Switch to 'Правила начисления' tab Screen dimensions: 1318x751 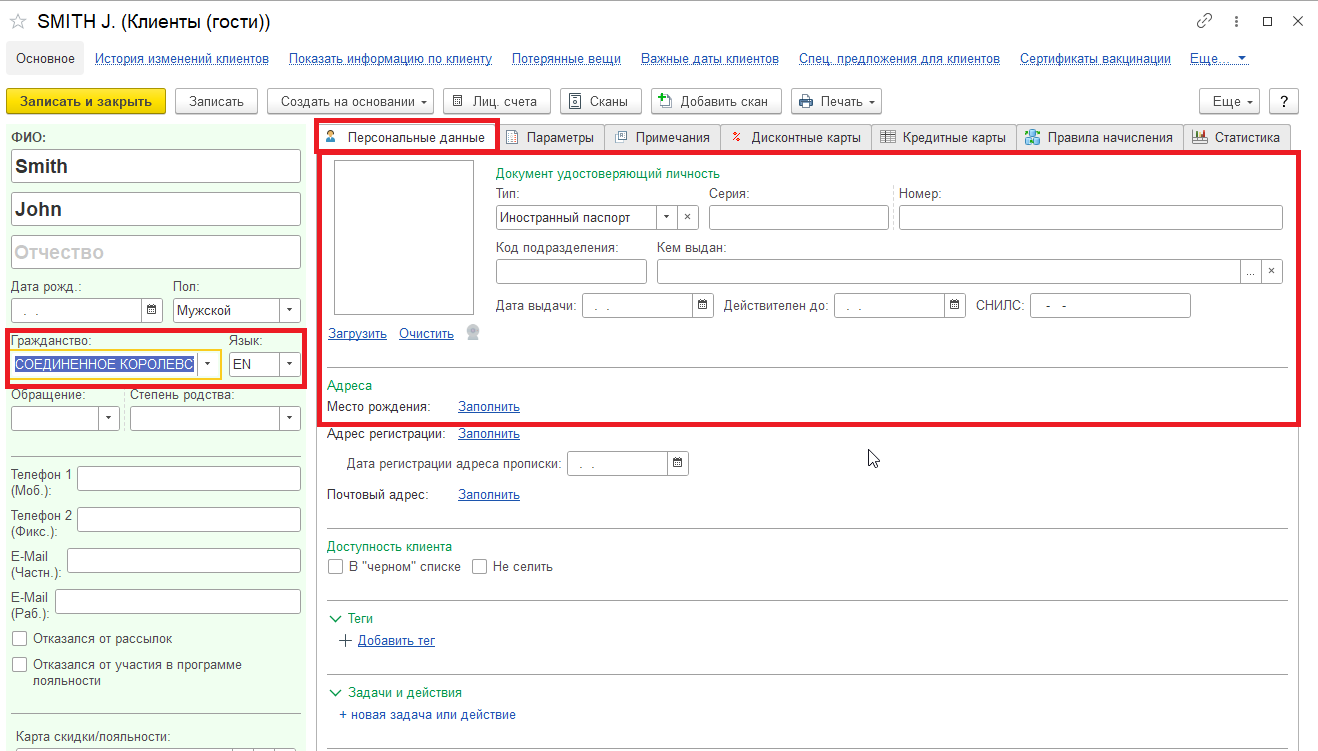pos(1100,137)
